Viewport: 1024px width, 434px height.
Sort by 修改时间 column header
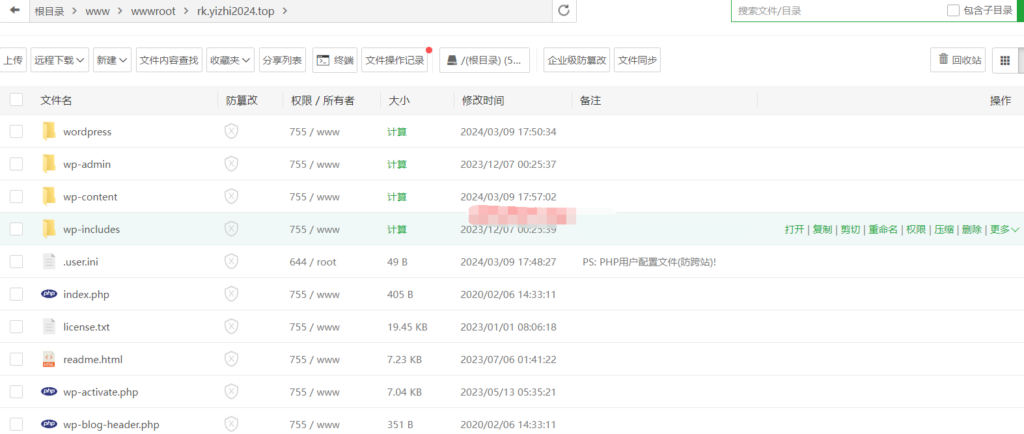pyautogui.click(x=483, y=101)
